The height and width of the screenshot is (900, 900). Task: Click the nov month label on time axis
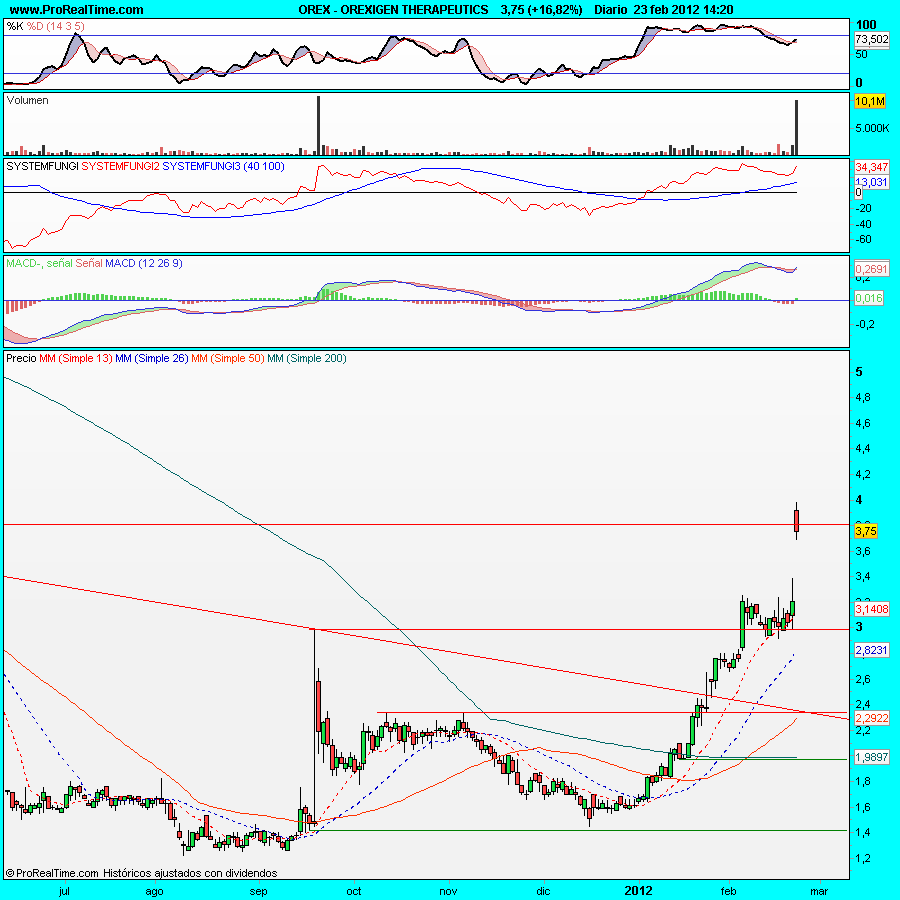click(x=448, y=891)
